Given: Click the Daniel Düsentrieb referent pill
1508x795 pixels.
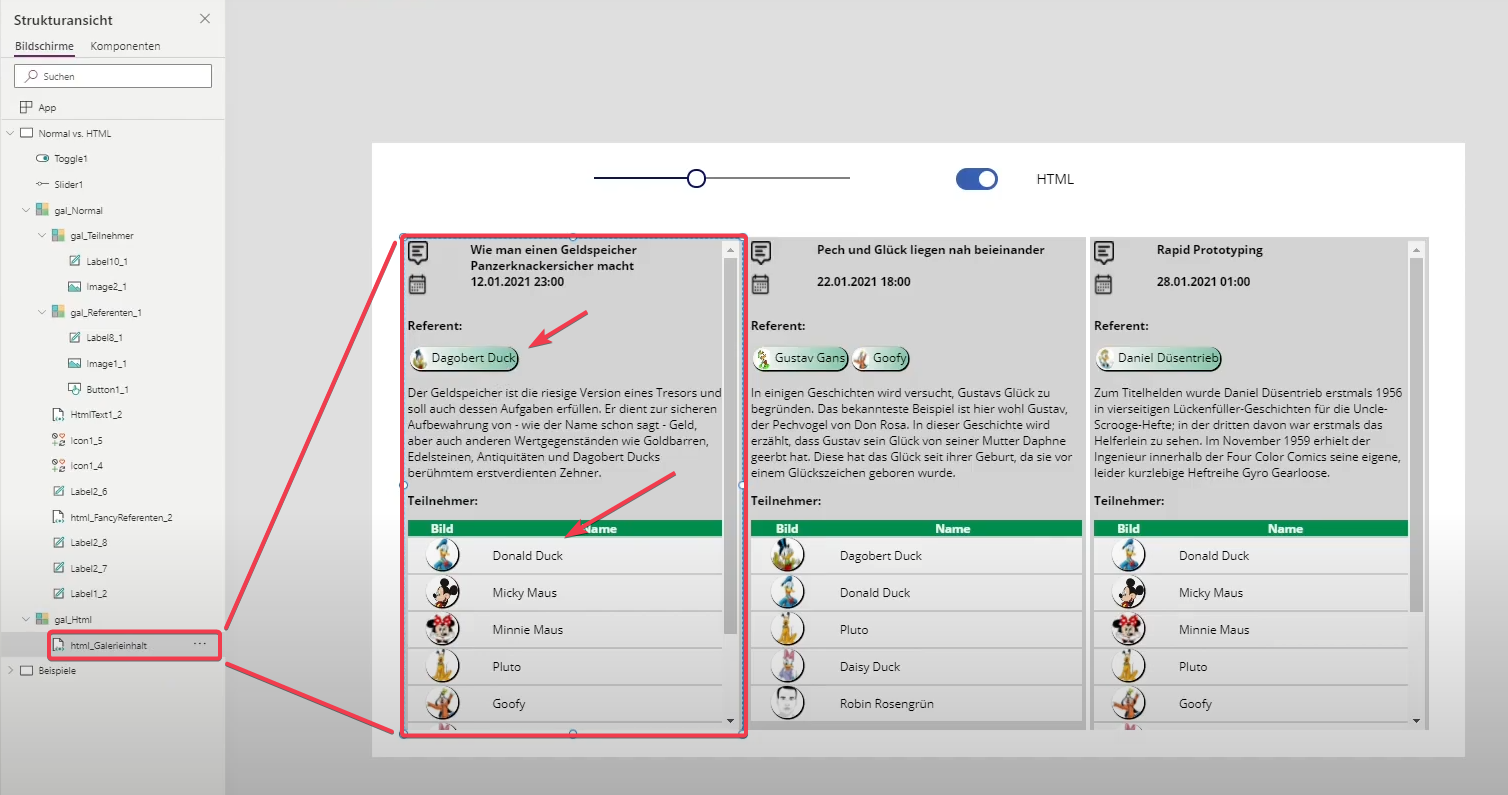Looking at the screenshot, I should (x=1158, y=358).
